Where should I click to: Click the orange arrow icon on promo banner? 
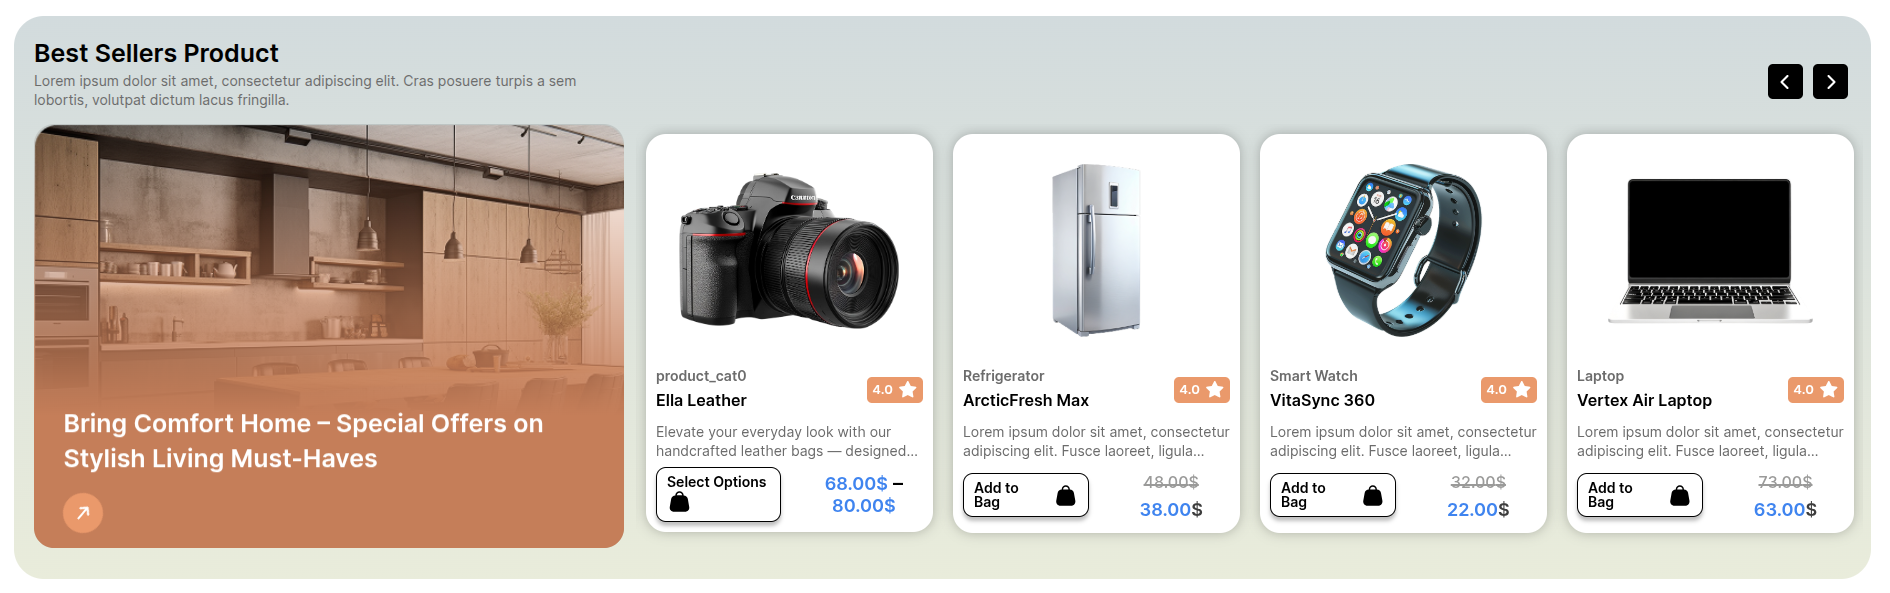coord(83,513)
